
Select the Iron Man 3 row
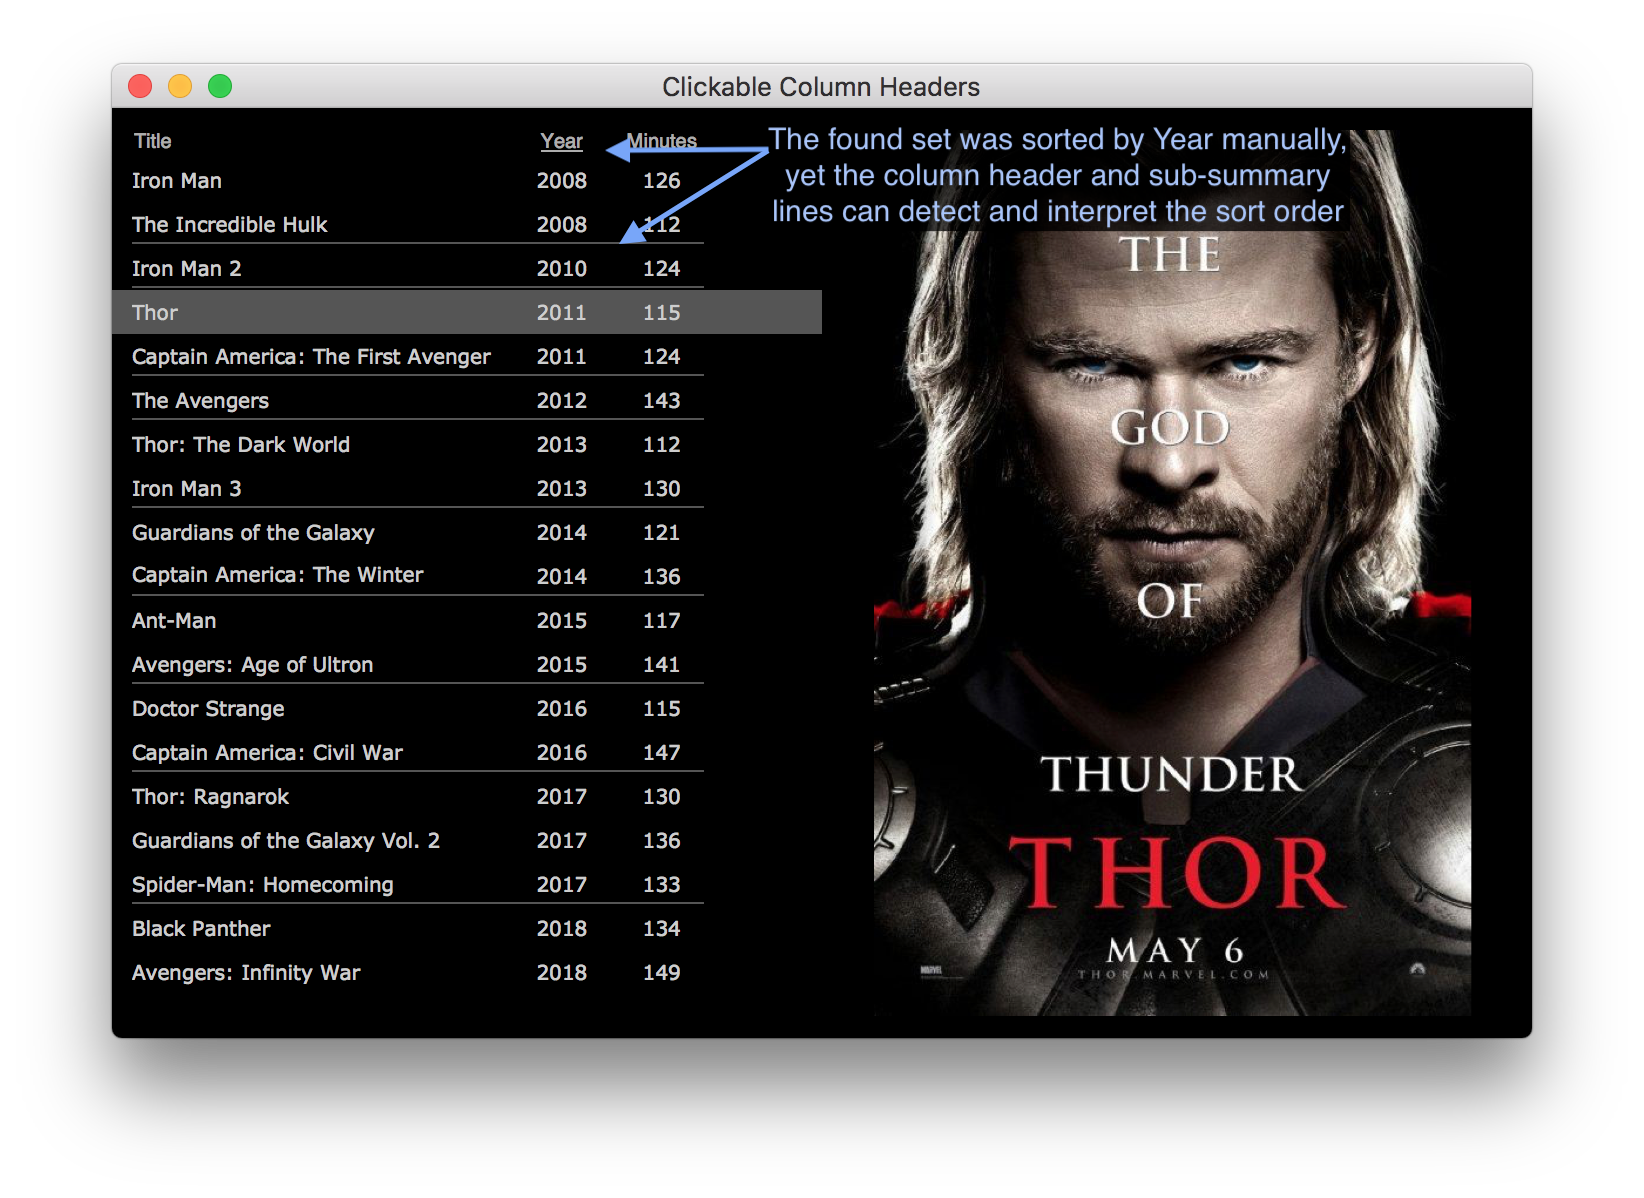click(x=187, y=489)
